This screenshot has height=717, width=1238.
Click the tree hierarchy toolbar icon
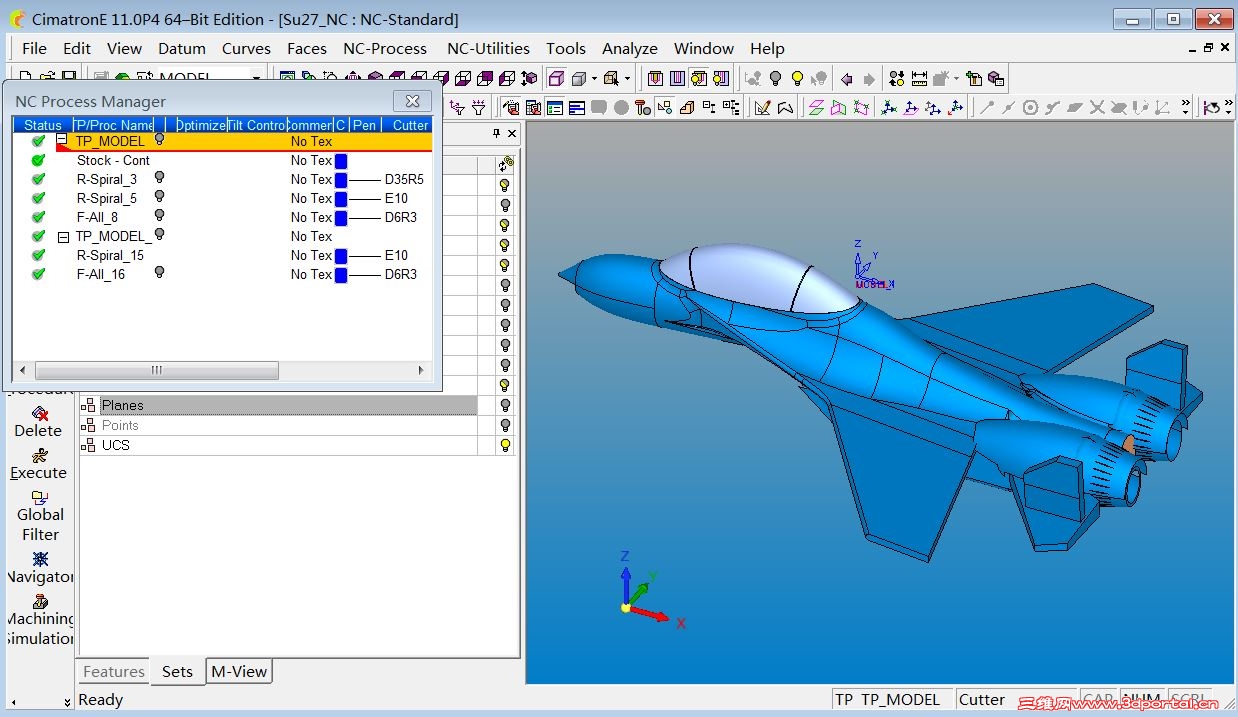point(731,107)
